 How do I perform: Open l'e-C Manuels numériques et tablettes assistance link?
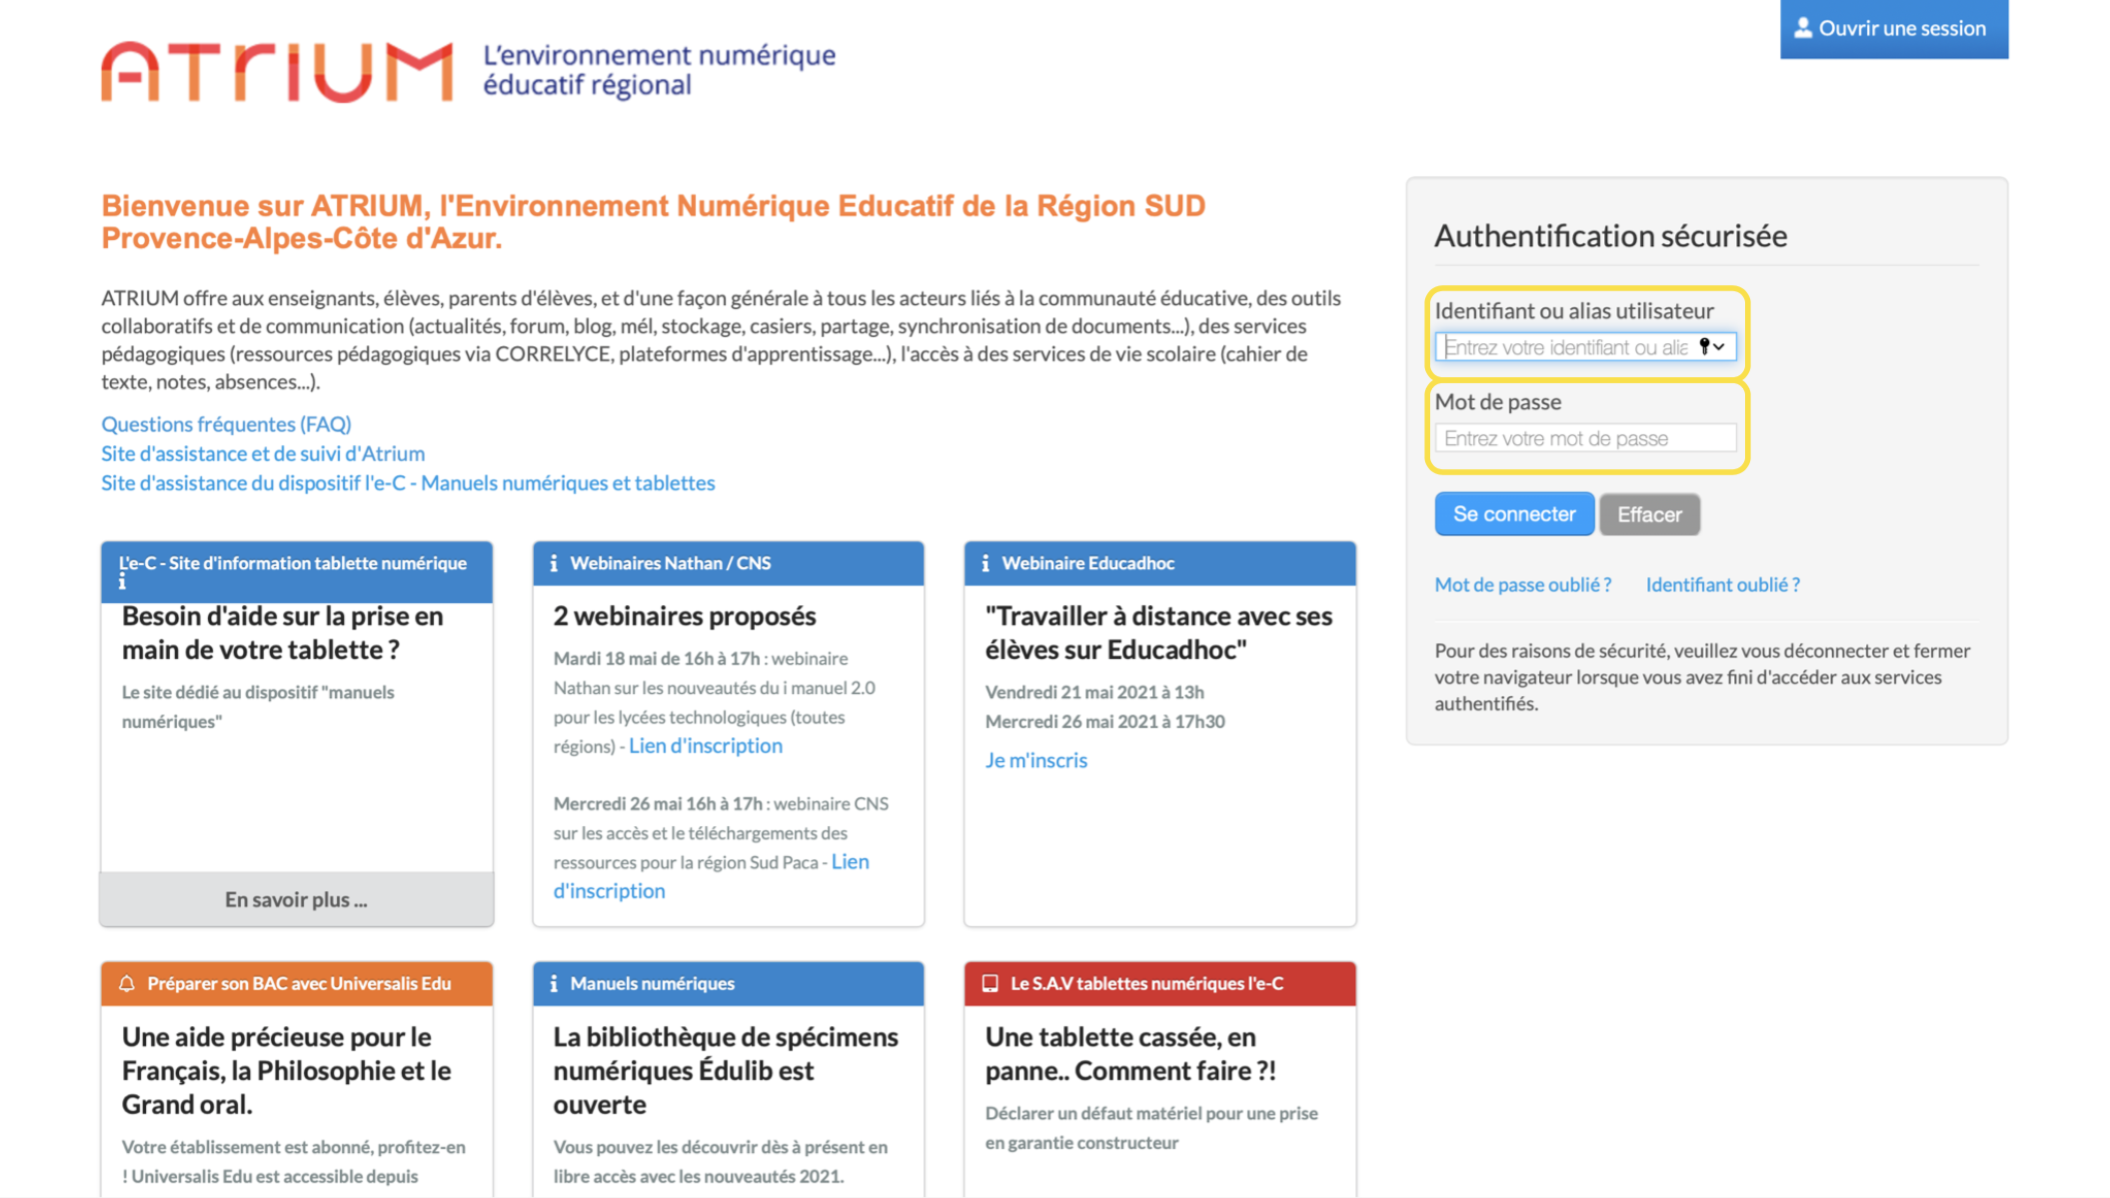(408, 482)
